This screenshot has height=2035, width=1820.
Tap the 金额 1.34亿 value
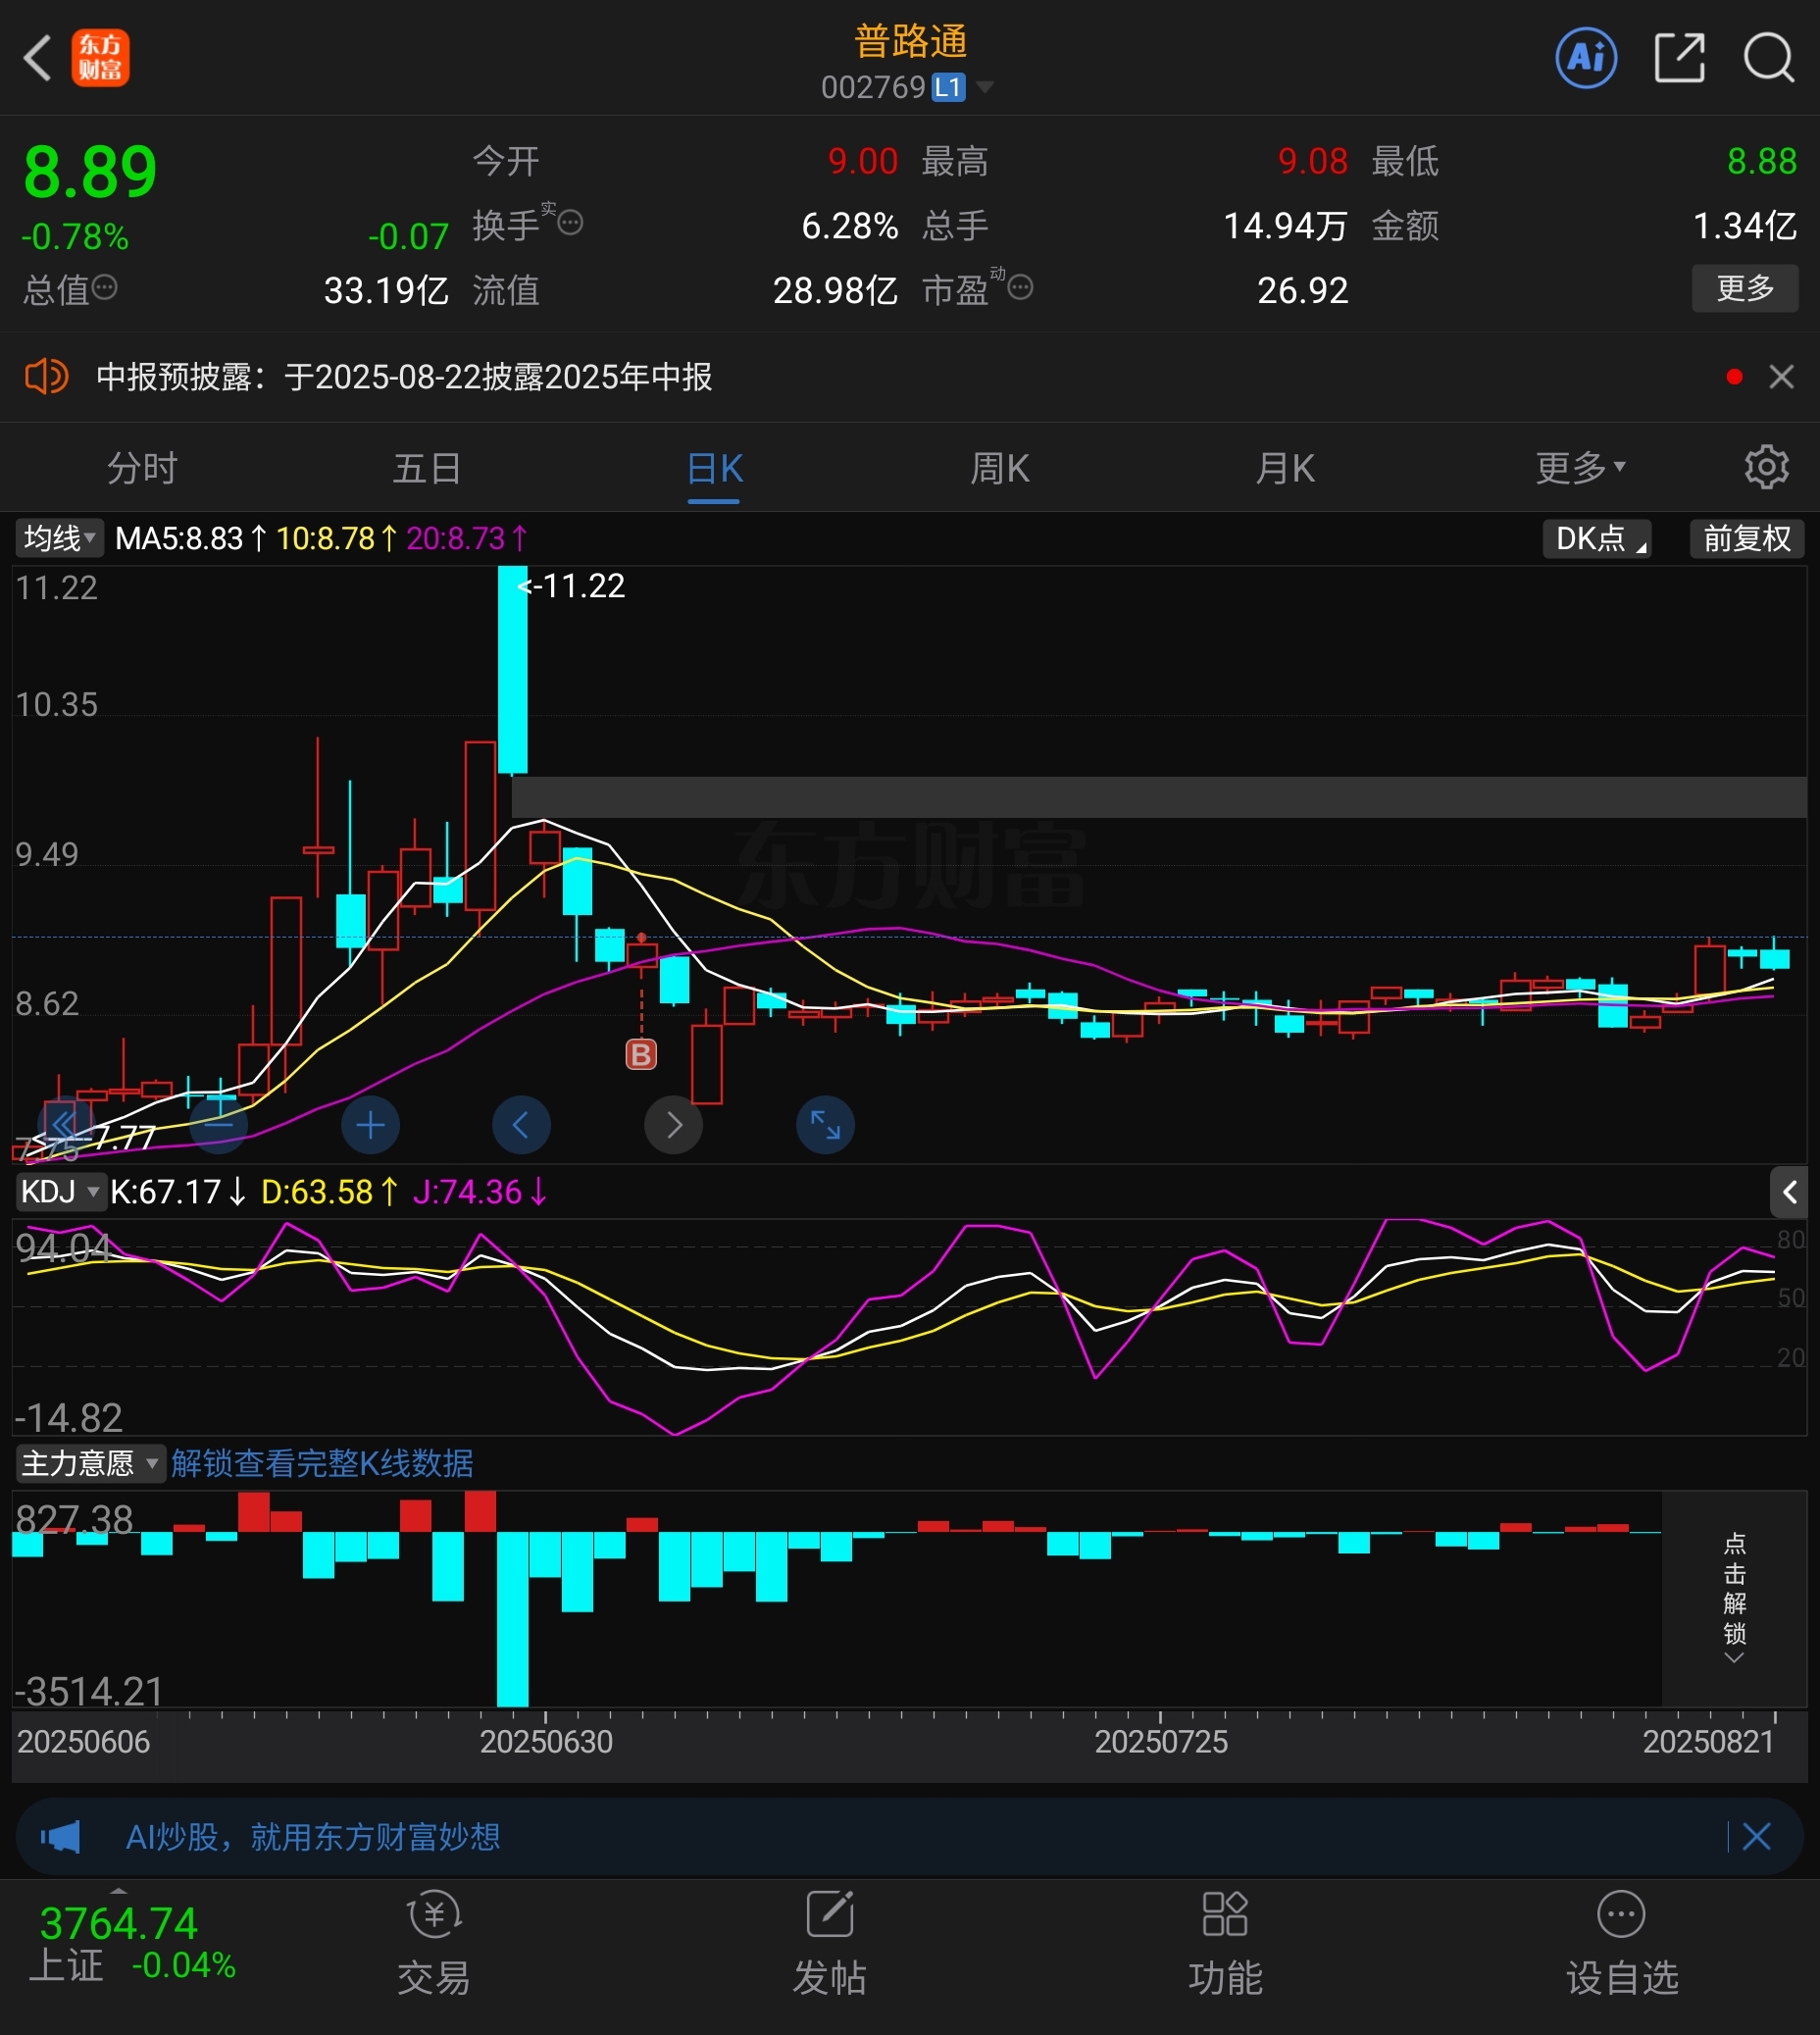(1745, 226)
